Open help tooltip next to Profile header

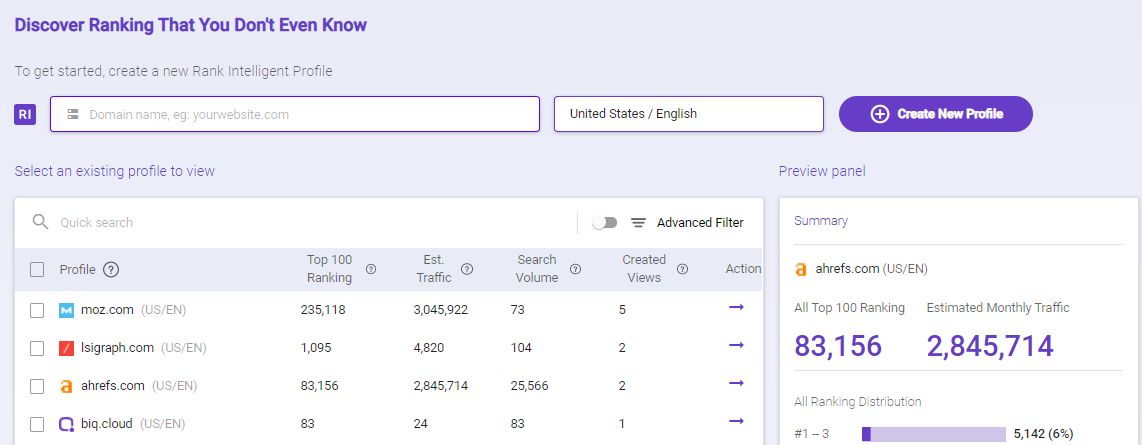(111, 269)
